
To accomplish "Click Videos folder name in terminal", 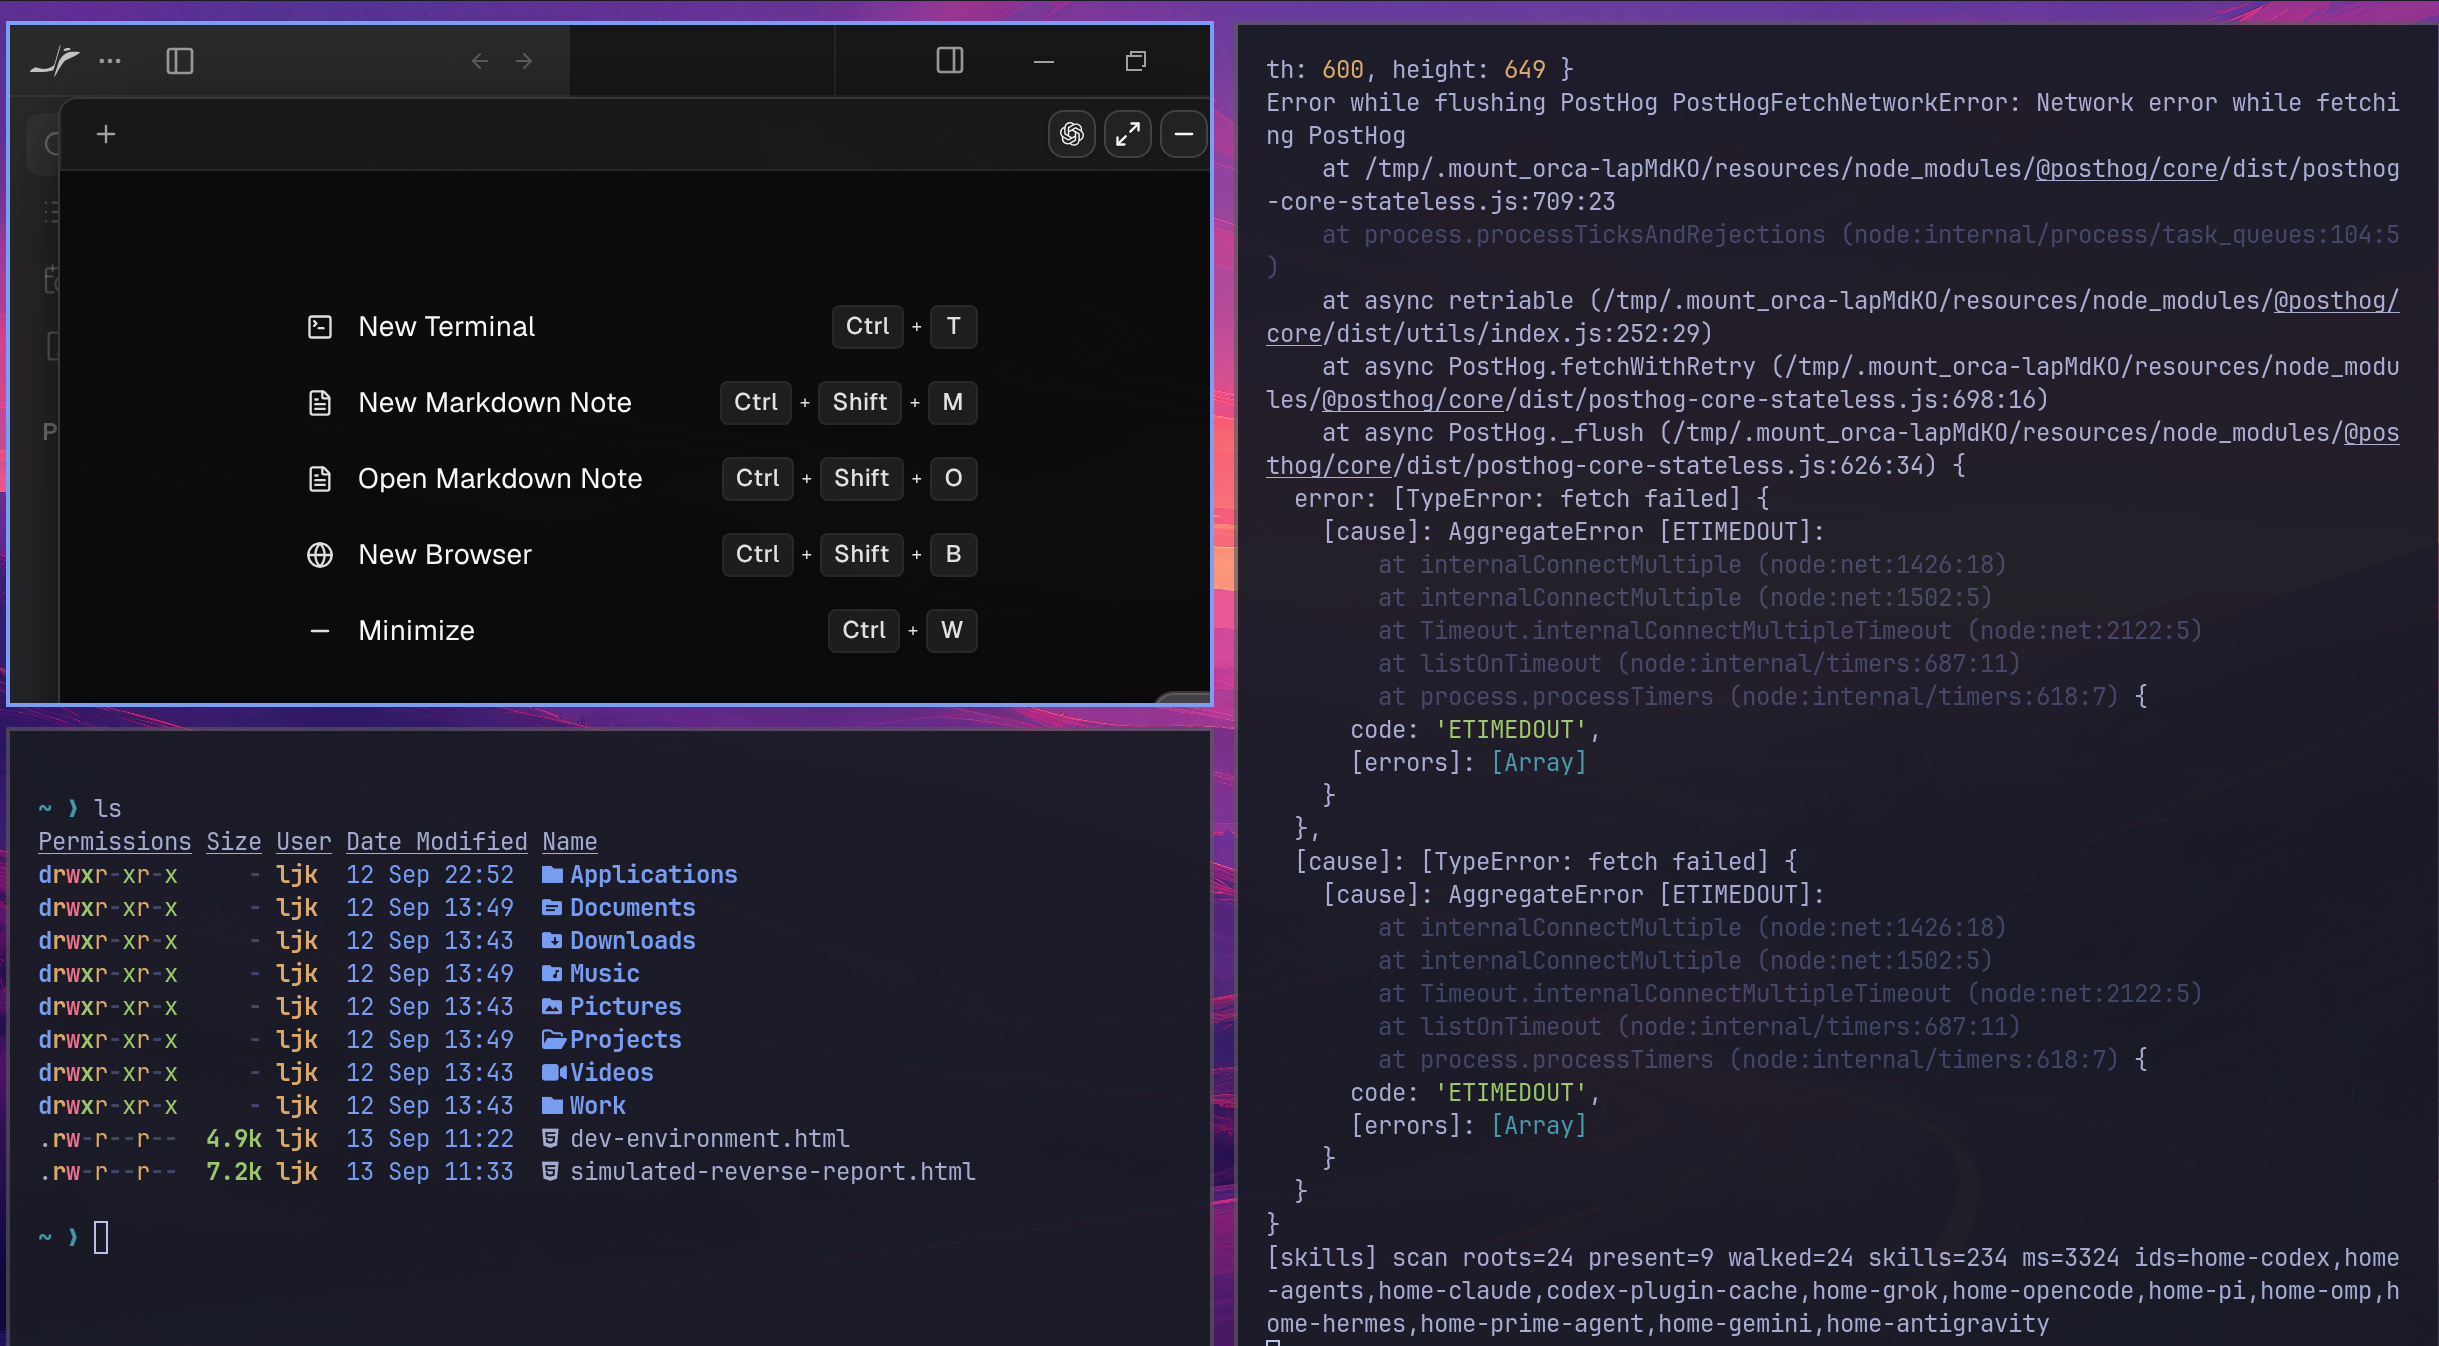I will click(611, 1072).
